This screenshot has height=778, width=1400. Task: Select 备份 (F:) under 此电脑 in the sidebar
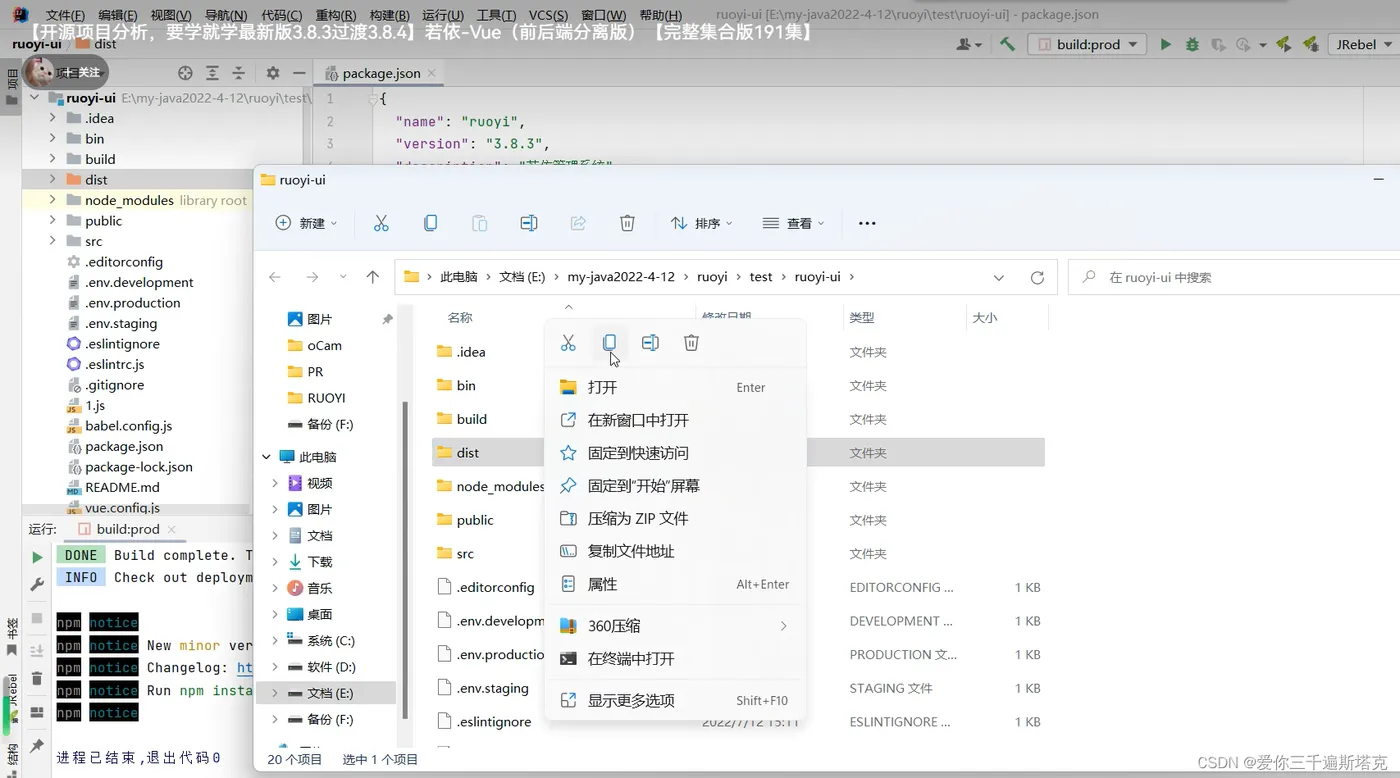pos(330,719)
